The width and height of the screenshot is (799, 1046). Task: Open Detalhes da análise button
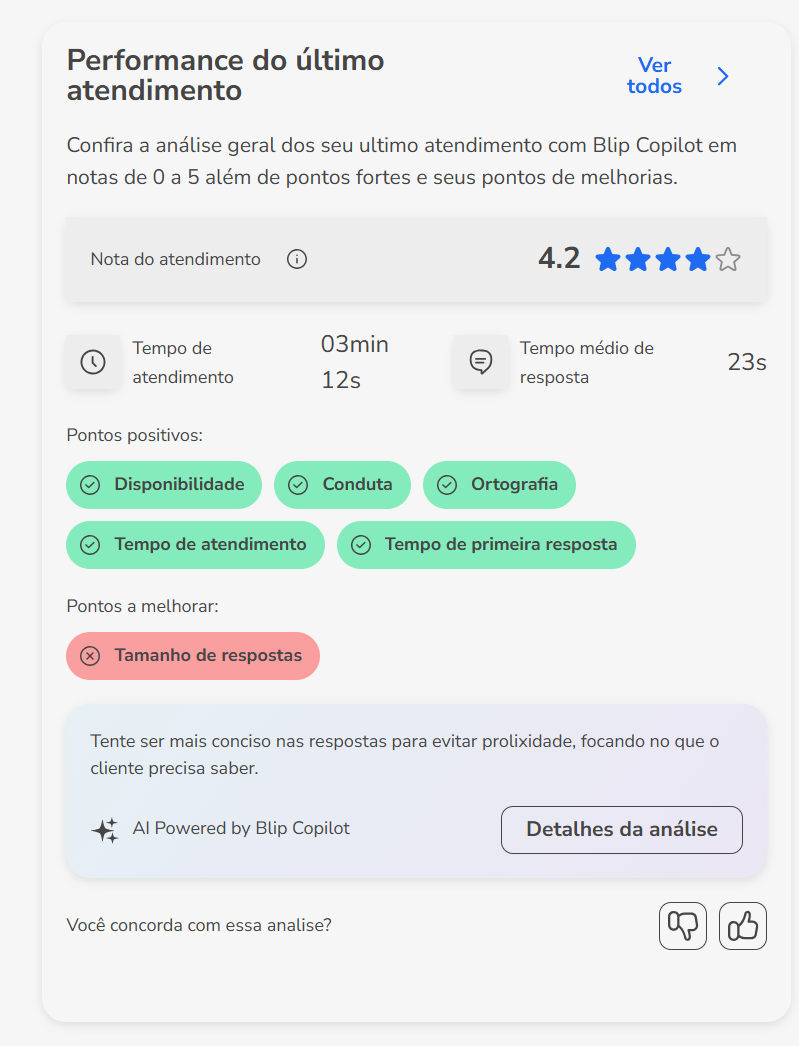pyautogui.click(x=621, y=830)
